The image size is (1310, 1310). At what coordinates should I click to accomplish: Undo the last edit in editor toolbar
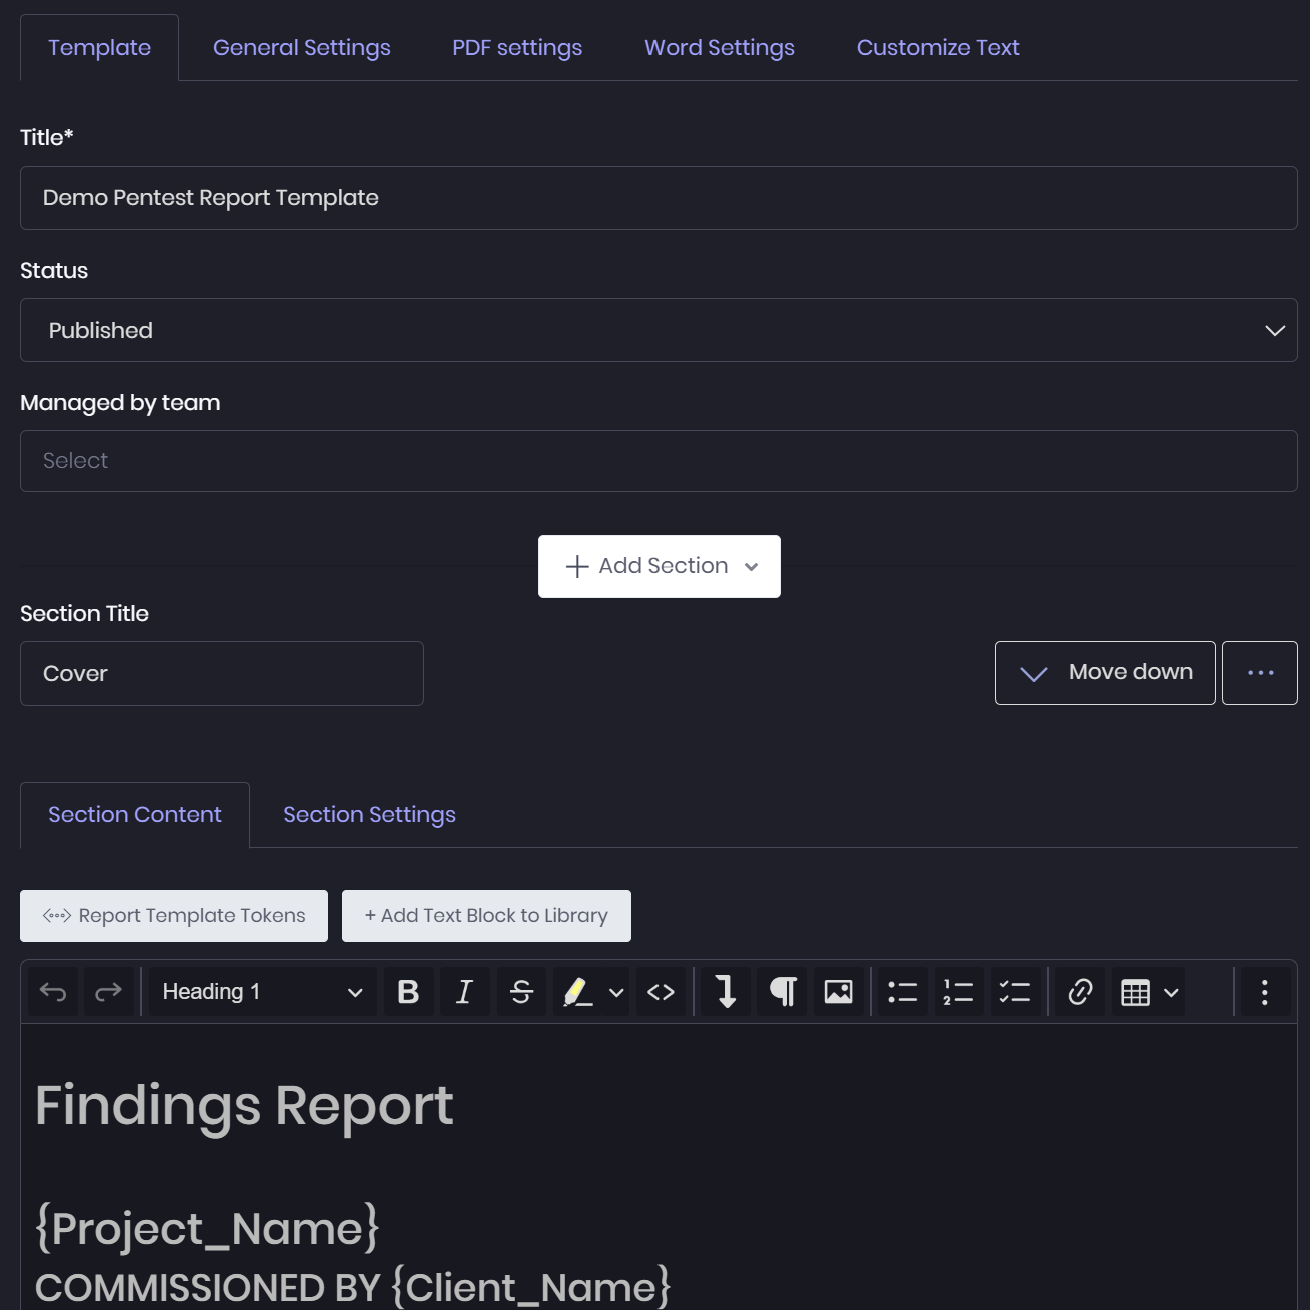(x=53, y=992)
